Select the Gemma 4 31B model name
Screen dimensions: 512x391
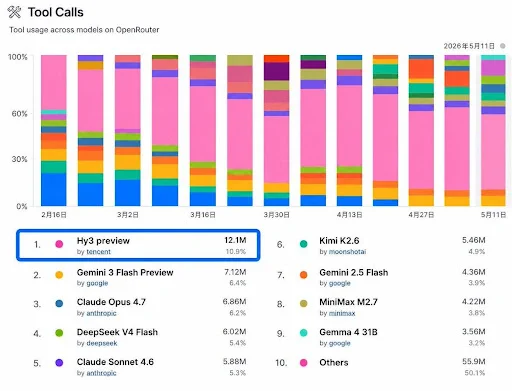tap(348, 332)
